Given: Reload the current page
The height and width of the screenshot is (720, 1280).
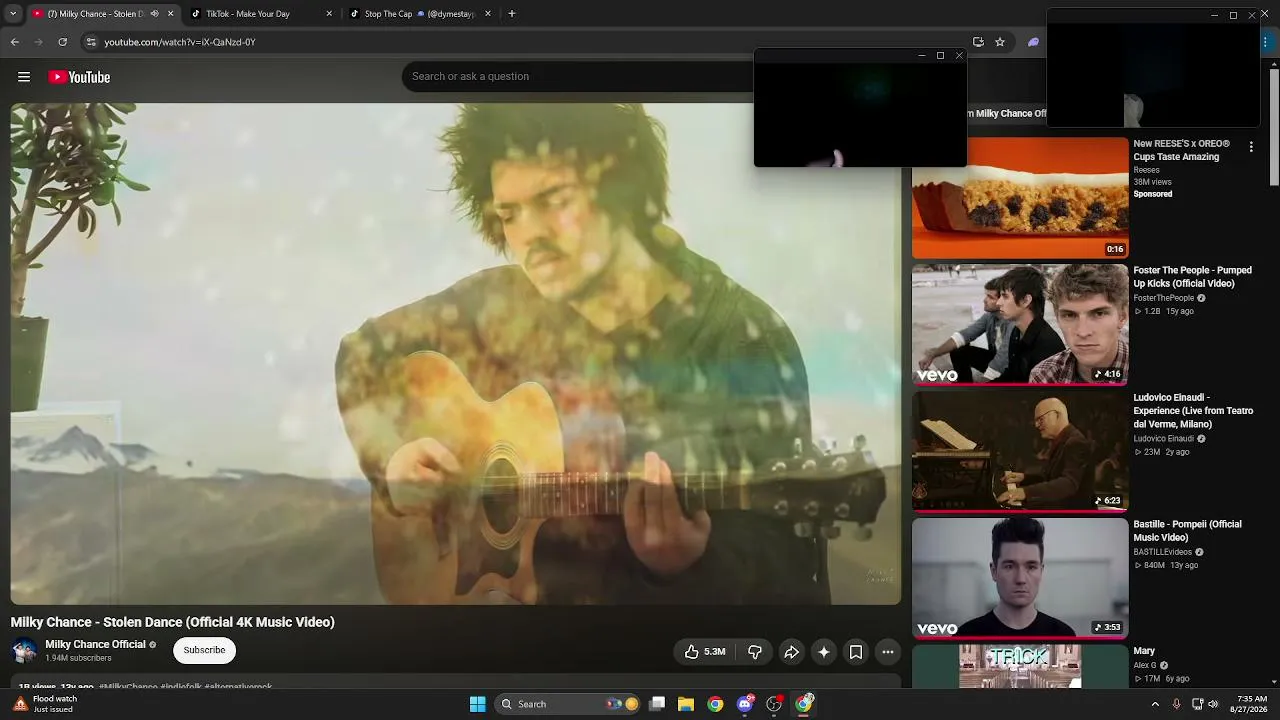Looking at the screenshot, I should pos(63,42).
